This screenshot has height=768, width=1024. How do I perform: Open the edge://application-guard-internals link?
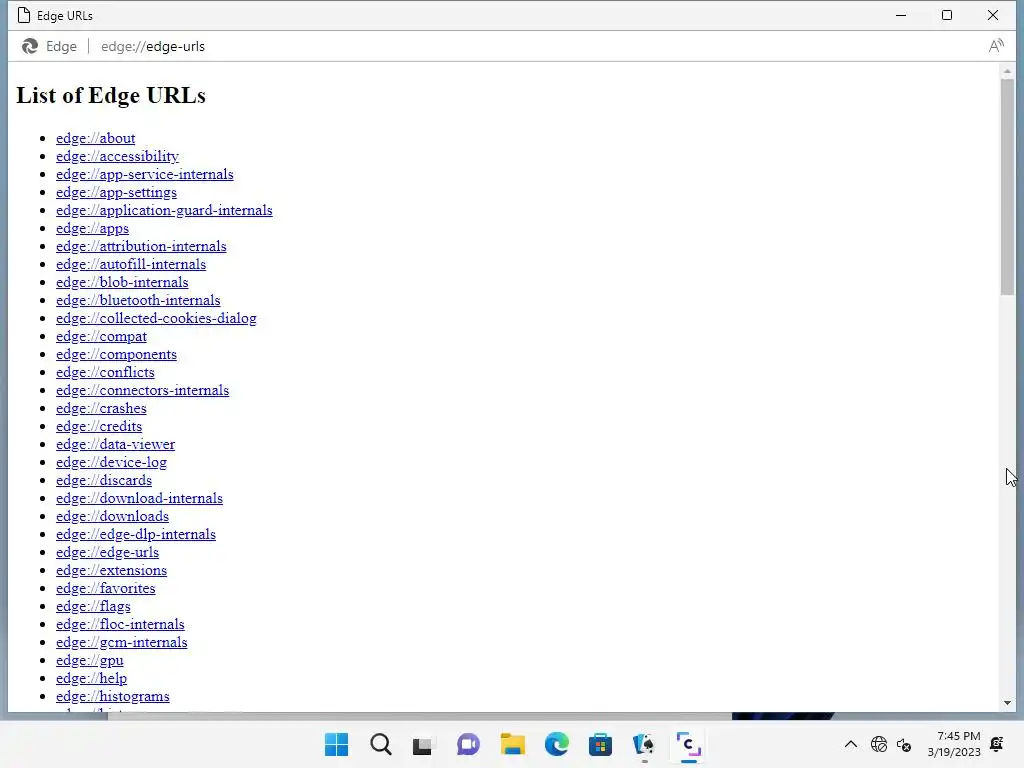click(x=164, y=210)
